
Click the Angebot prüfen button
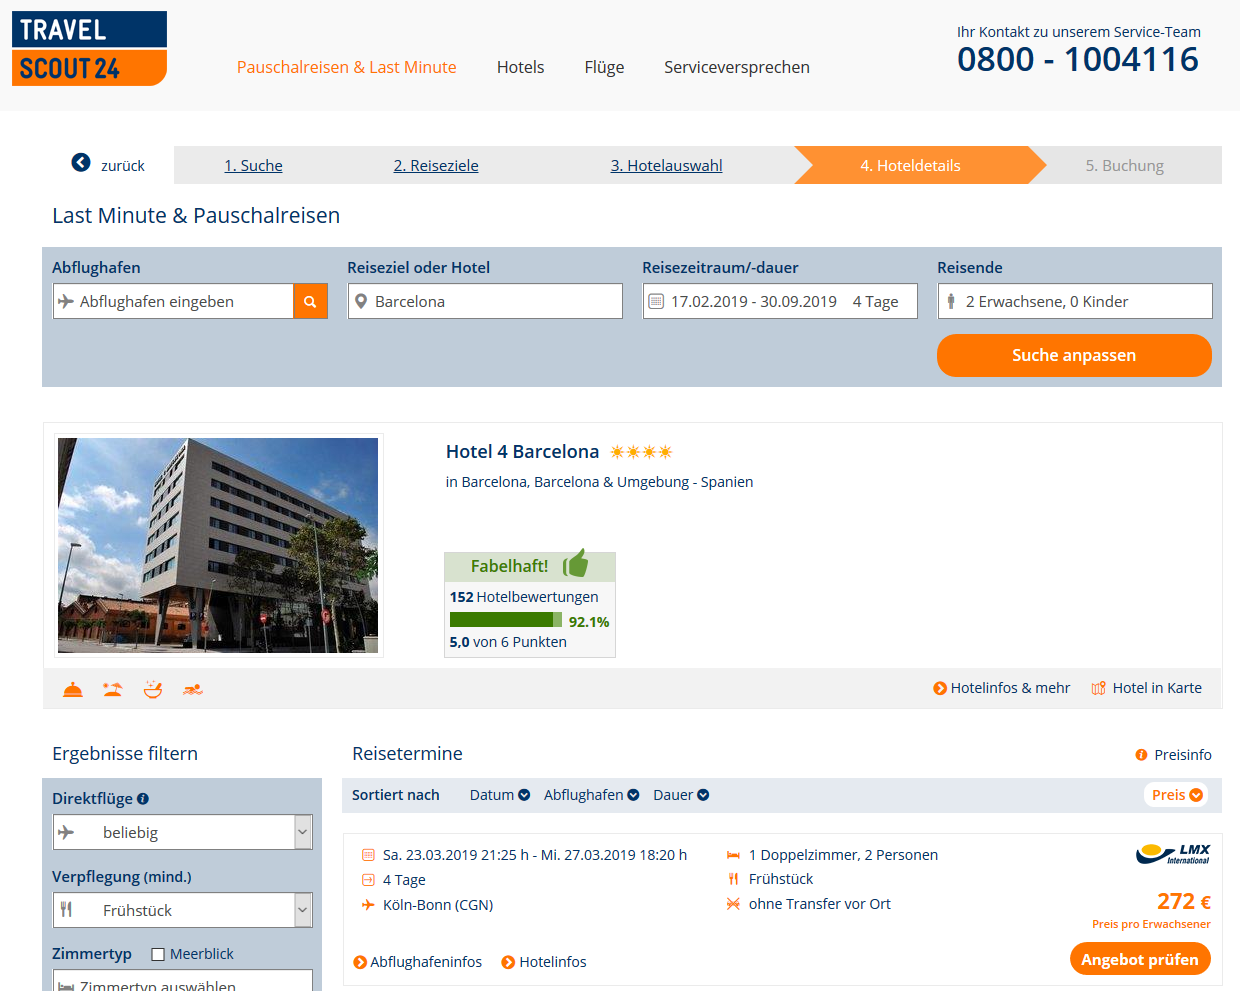tap(1140, 959)
